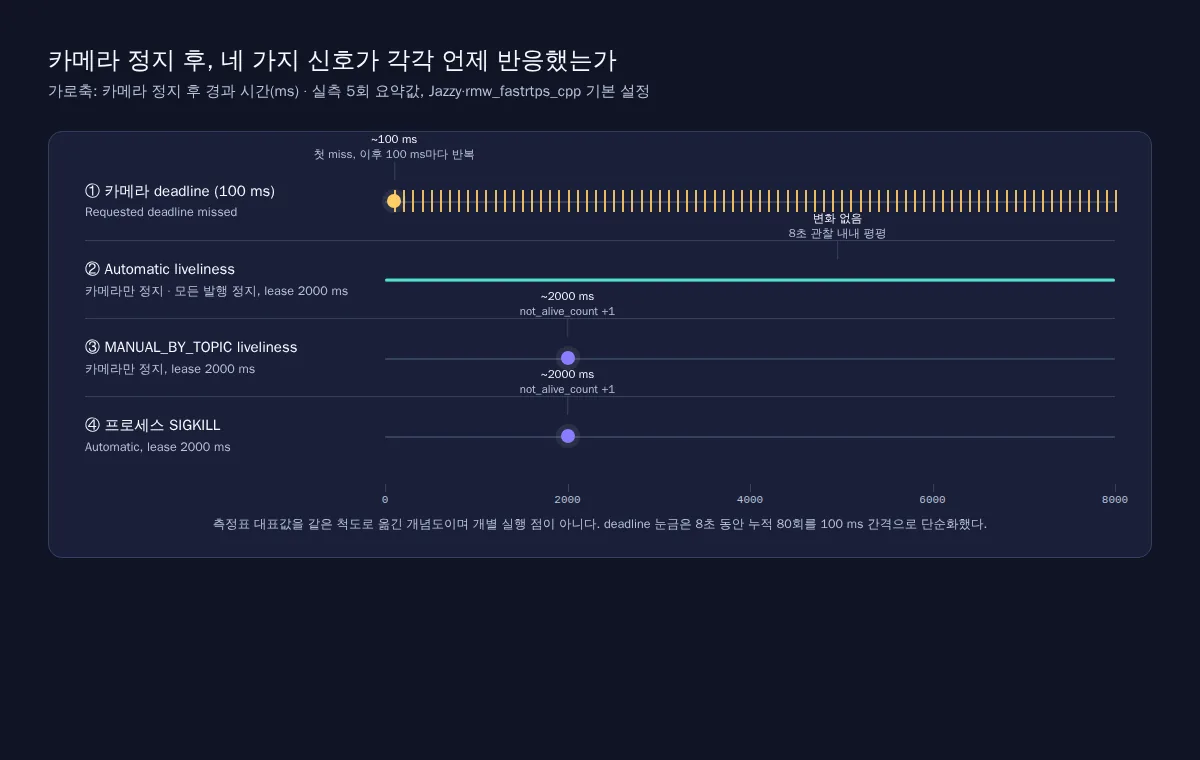This screenshot has width=1200, height=760.
Task: Click the subtitle starting with 가로축
Action: pos(349,91)
